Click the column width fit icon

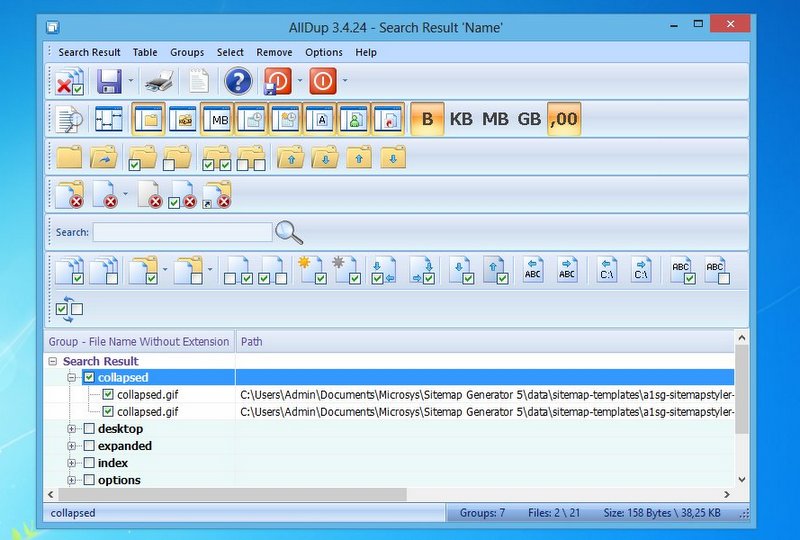[x=109, y=119]
